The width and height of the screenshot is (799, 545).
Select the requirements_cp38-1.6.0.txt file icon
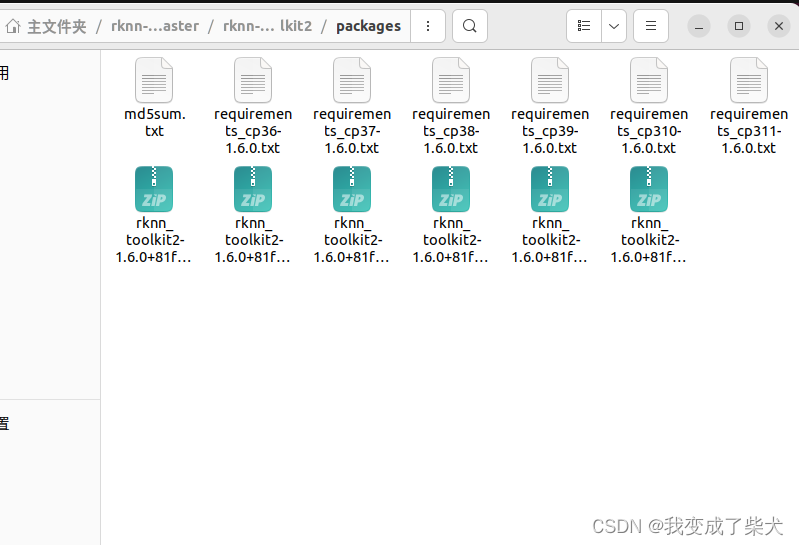(450, 80)
